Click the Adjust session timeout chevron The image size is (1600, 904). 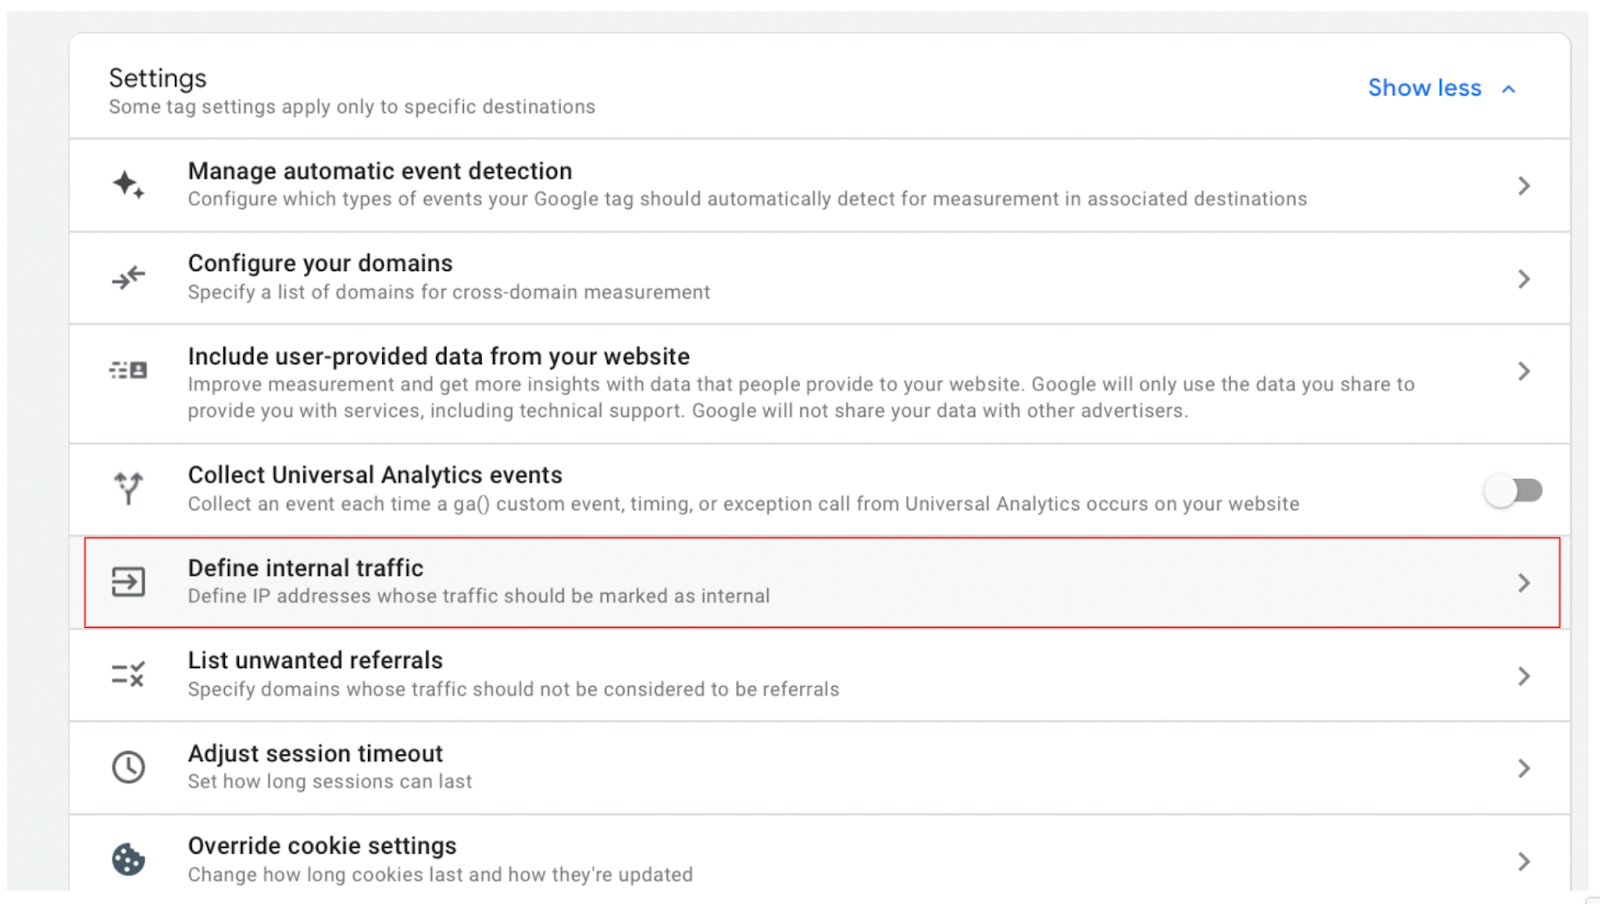point(1523,768)
